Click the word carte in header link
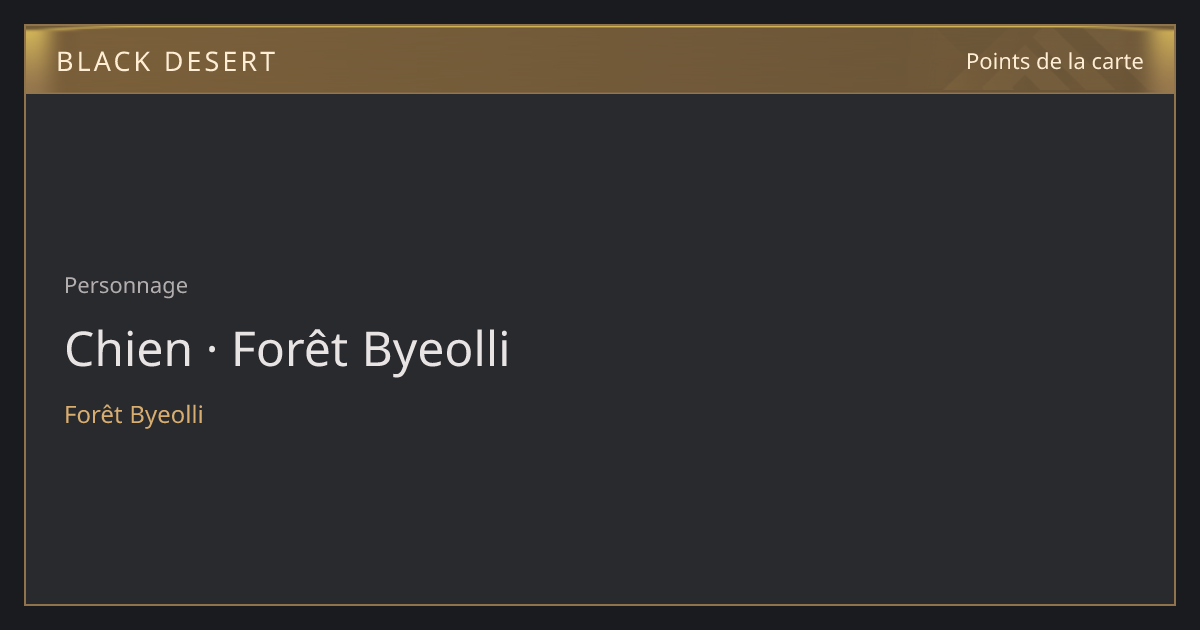1200x630 pixels. click(1117, 61)
